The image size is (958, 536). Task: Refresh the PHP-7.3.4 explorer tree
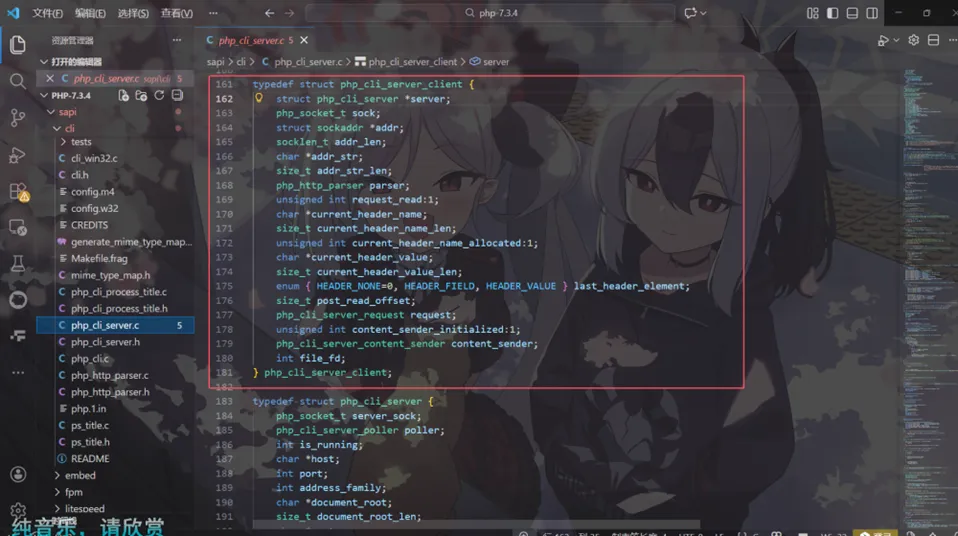tap(159, 95)
